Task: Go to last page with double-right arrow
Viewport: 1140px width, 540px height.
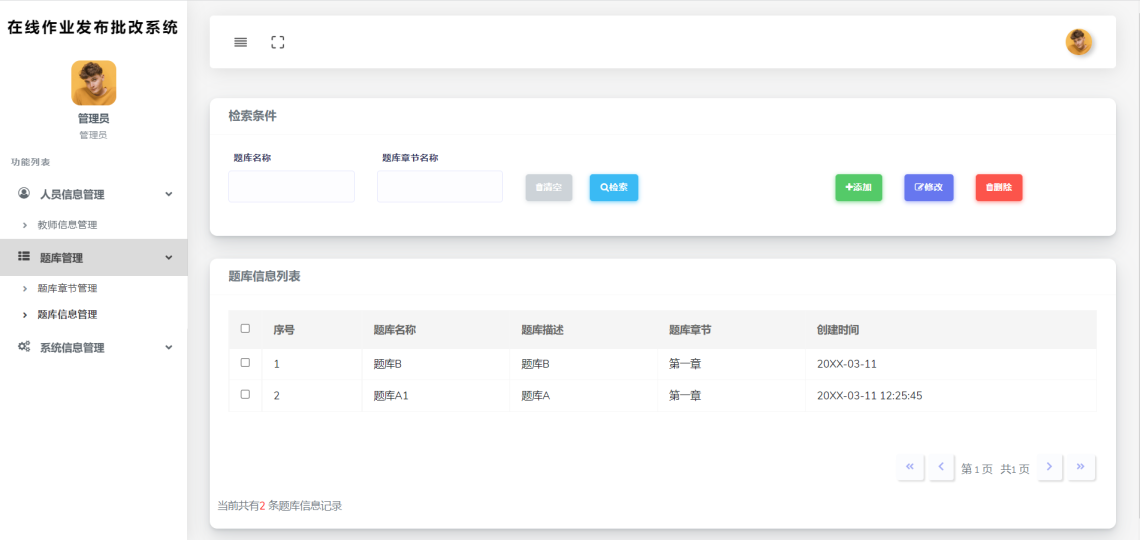Action: point(1081,467)
